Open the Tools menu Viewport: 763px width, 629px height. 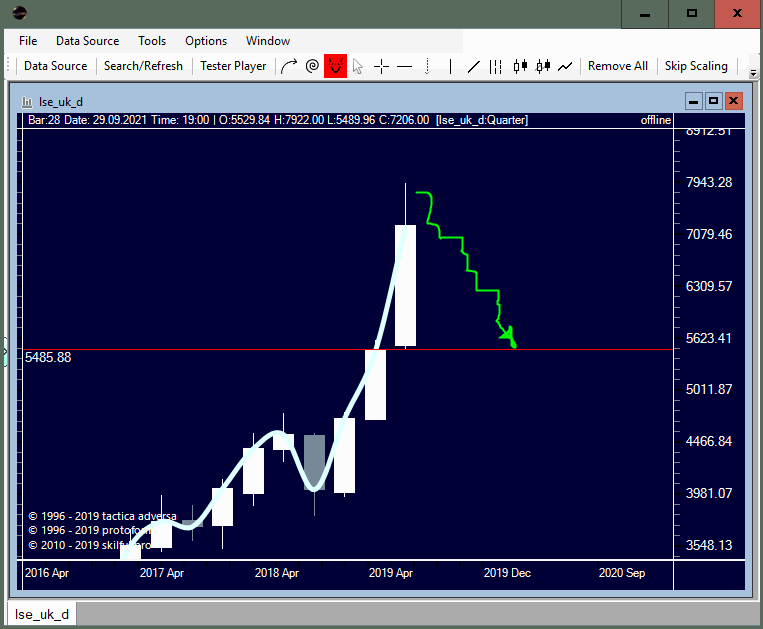152,41
